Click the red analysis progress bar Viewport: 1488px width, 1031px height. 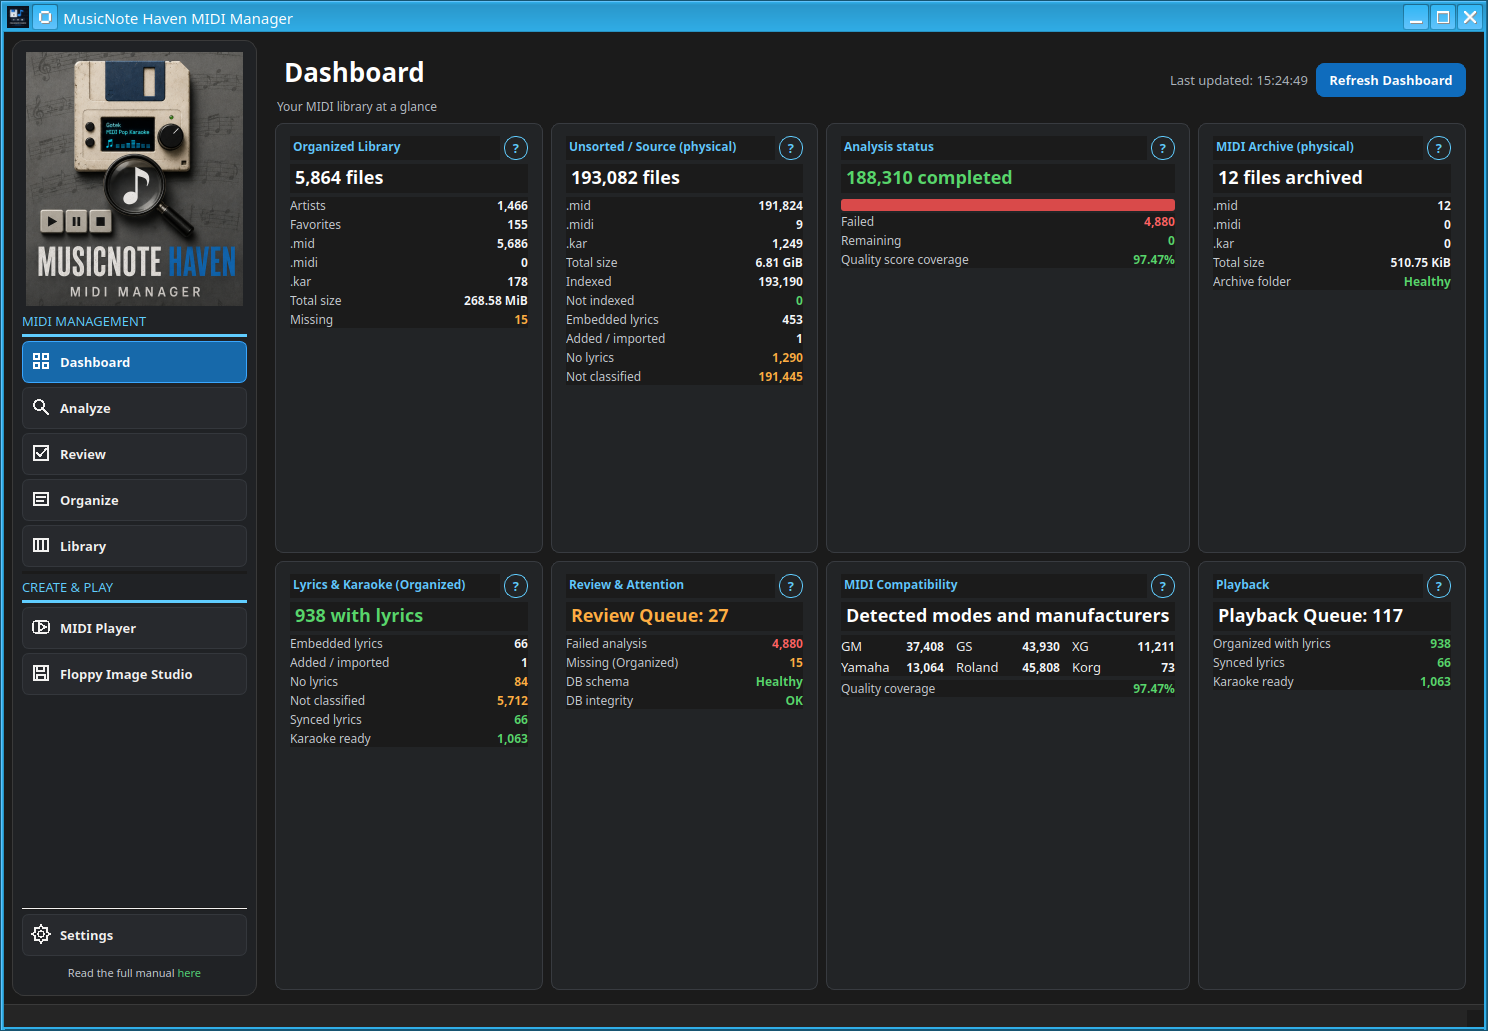pyautogui.click(x=1007, y=205)
